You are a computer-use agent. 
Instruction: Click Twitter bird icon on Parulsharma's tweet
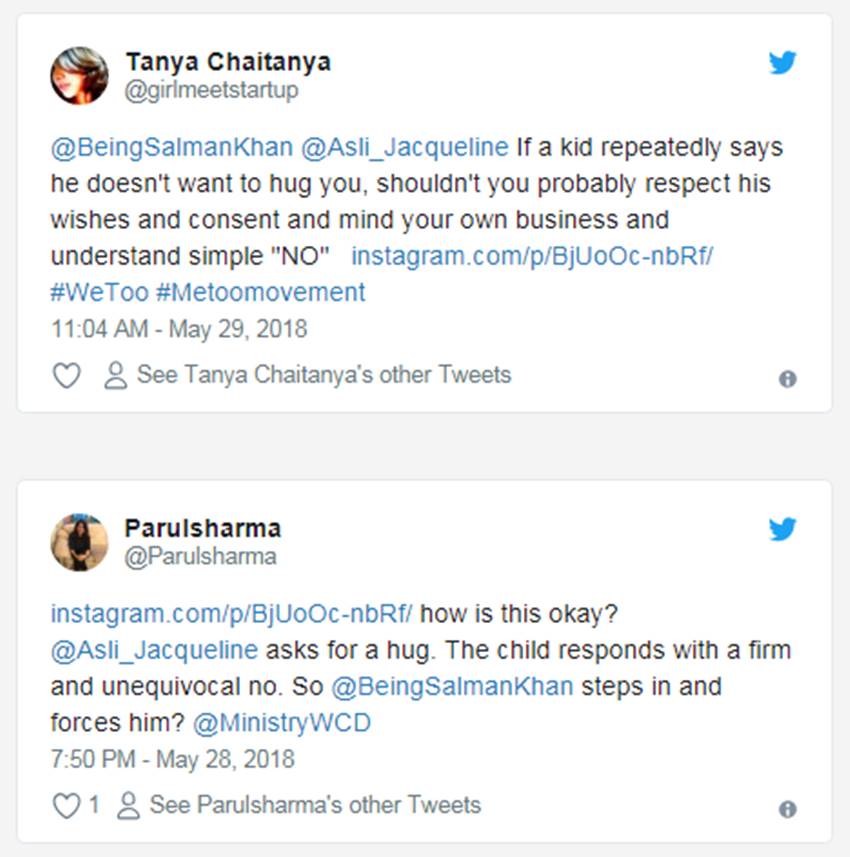tap(782, 529)
